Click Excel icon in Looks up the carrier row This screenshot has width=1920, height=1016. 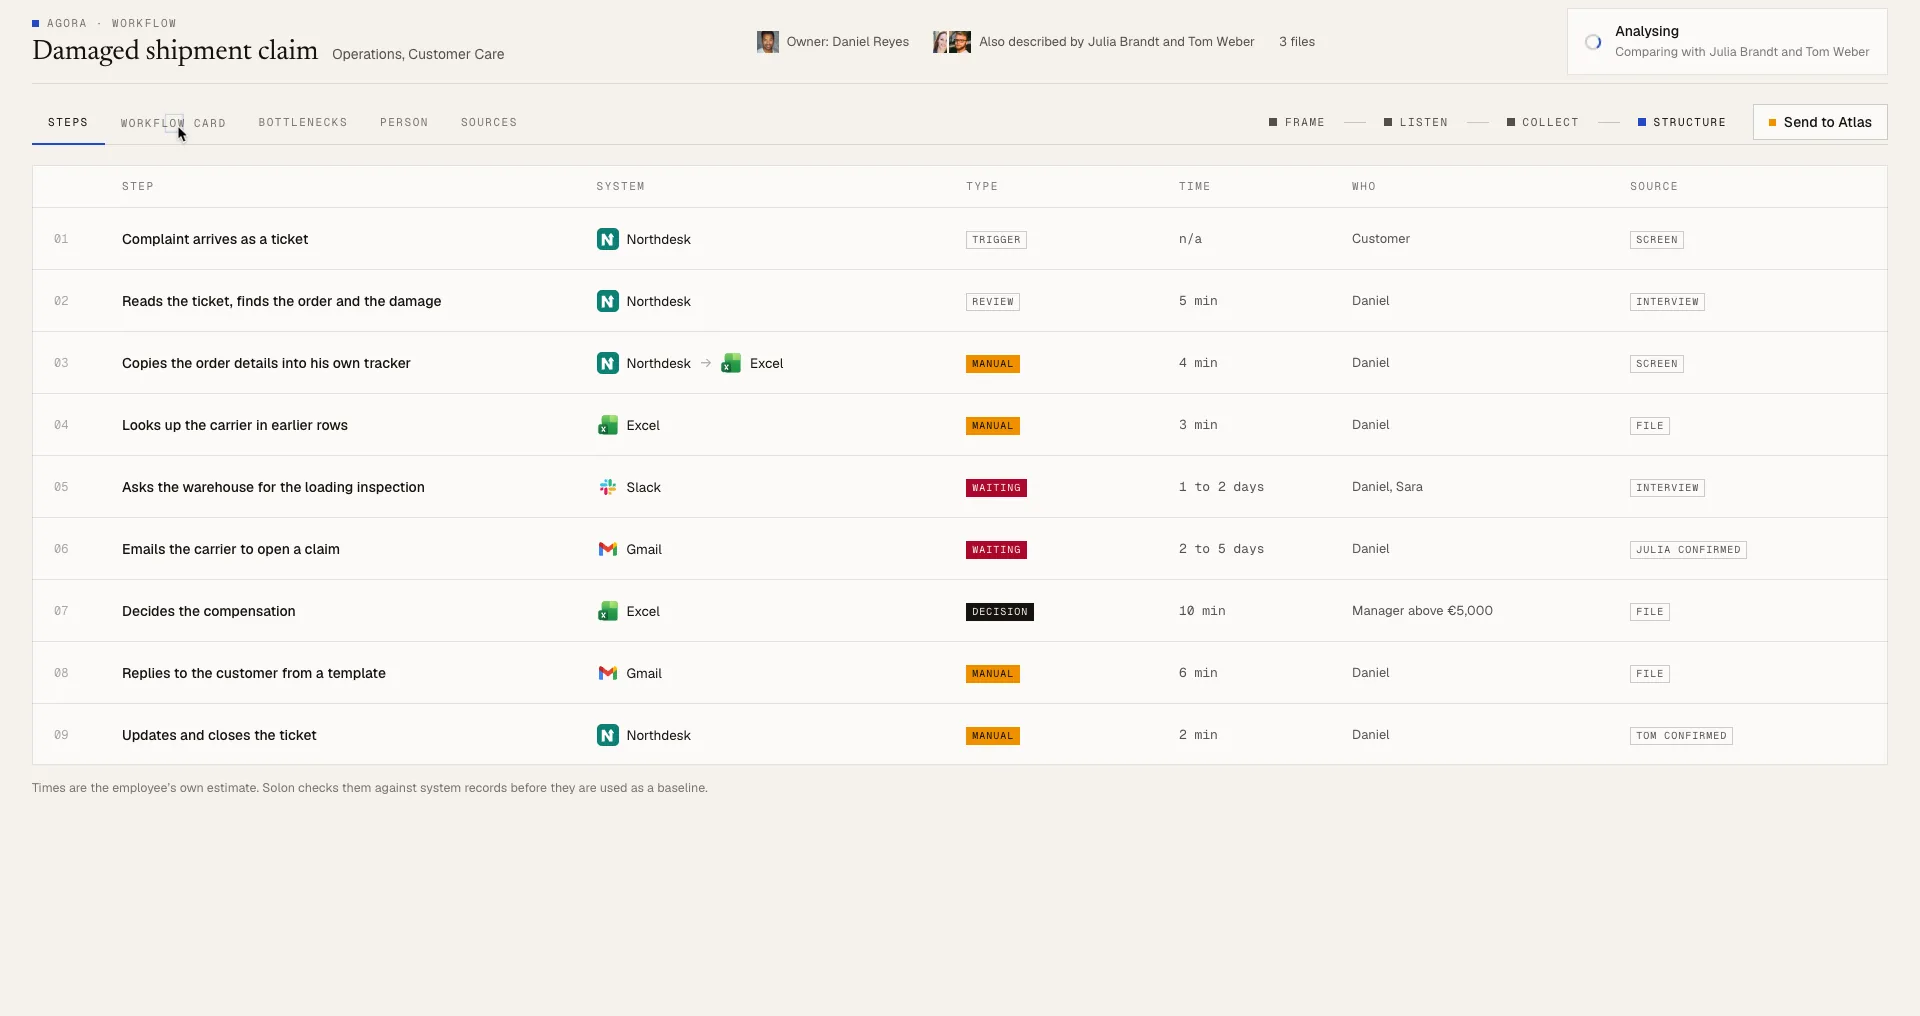(x=607, y=425)
